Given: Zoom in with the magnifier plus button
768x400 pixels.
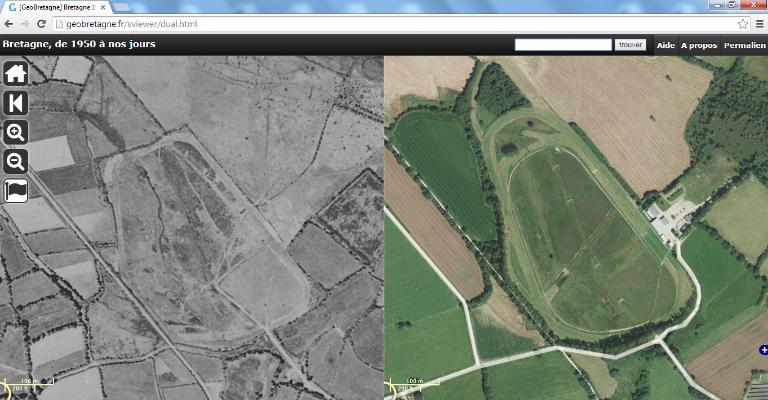Looking at the screenshot, I should [16, 132].
